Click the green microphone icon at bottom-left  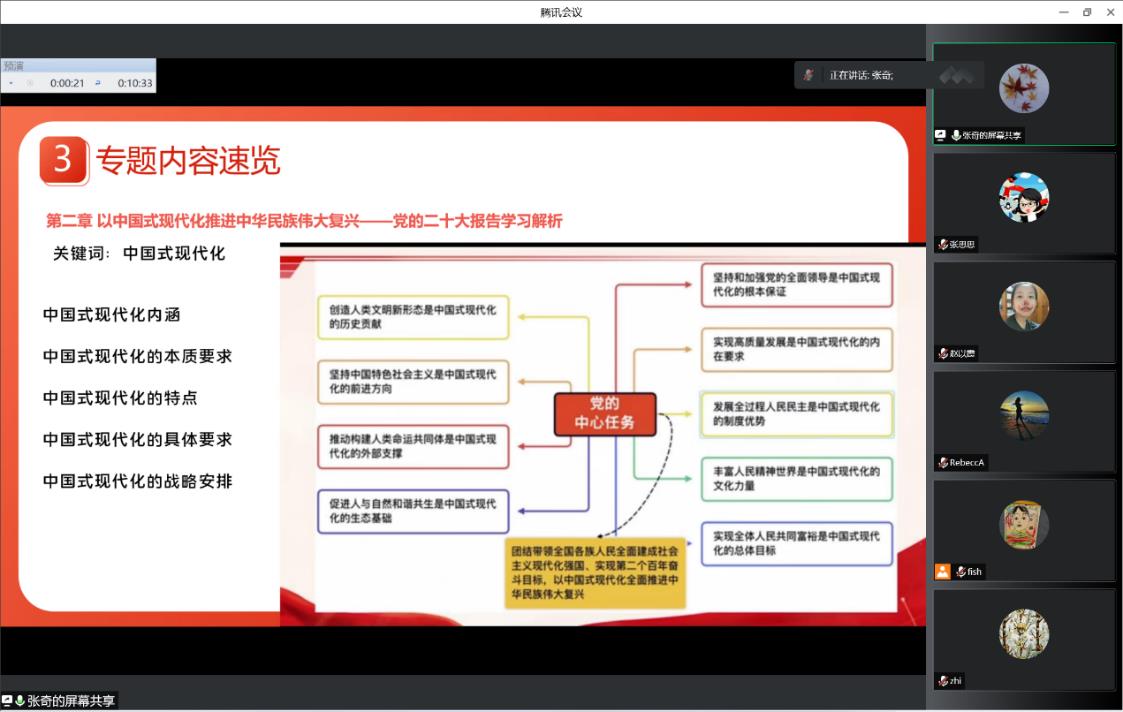coord(20,701)
